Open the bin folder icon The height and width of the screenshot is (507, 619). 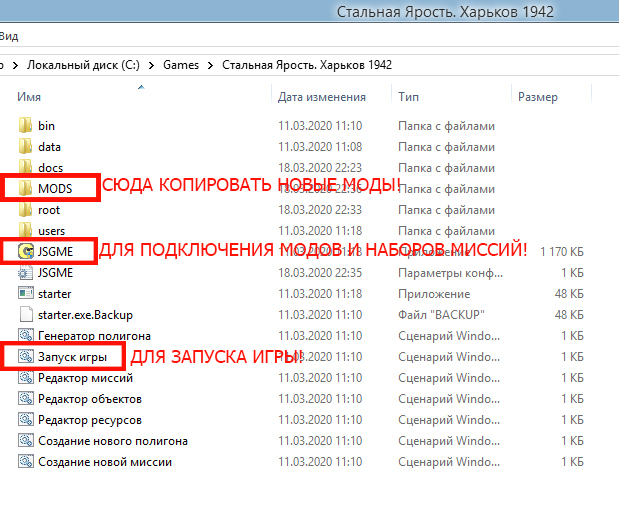pyautogui.click(x=25, y=126)
